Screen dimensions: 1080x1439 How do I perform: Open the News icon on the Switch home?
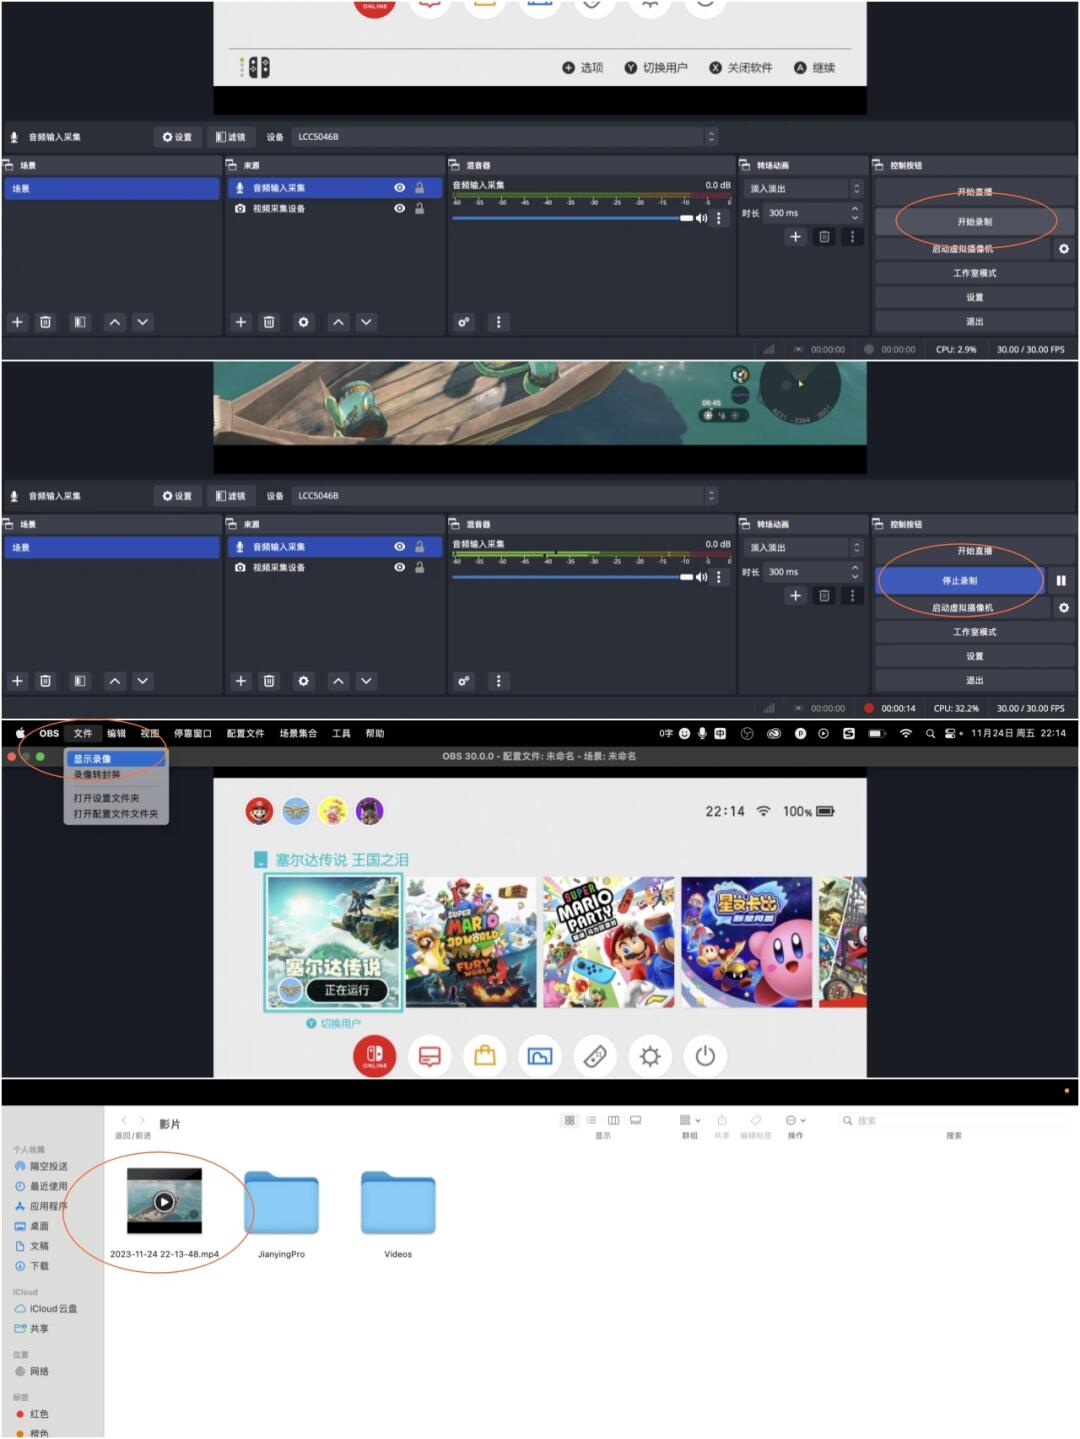pos(430,1056)
